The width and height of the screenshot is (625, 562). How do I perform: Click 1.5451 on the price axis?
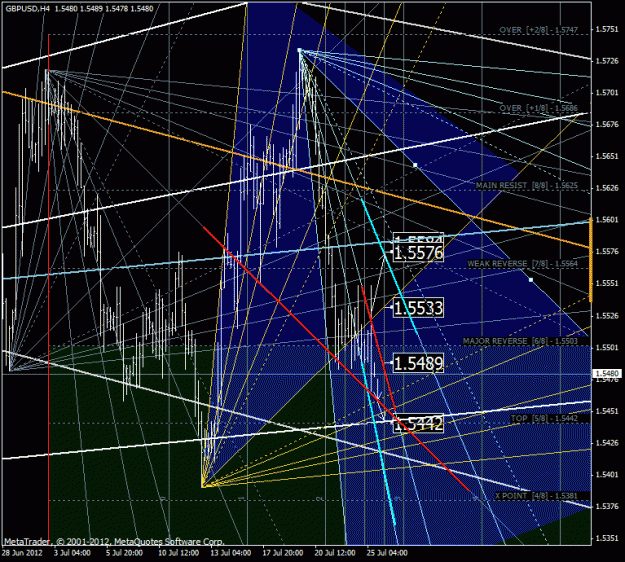click(607, 411)
